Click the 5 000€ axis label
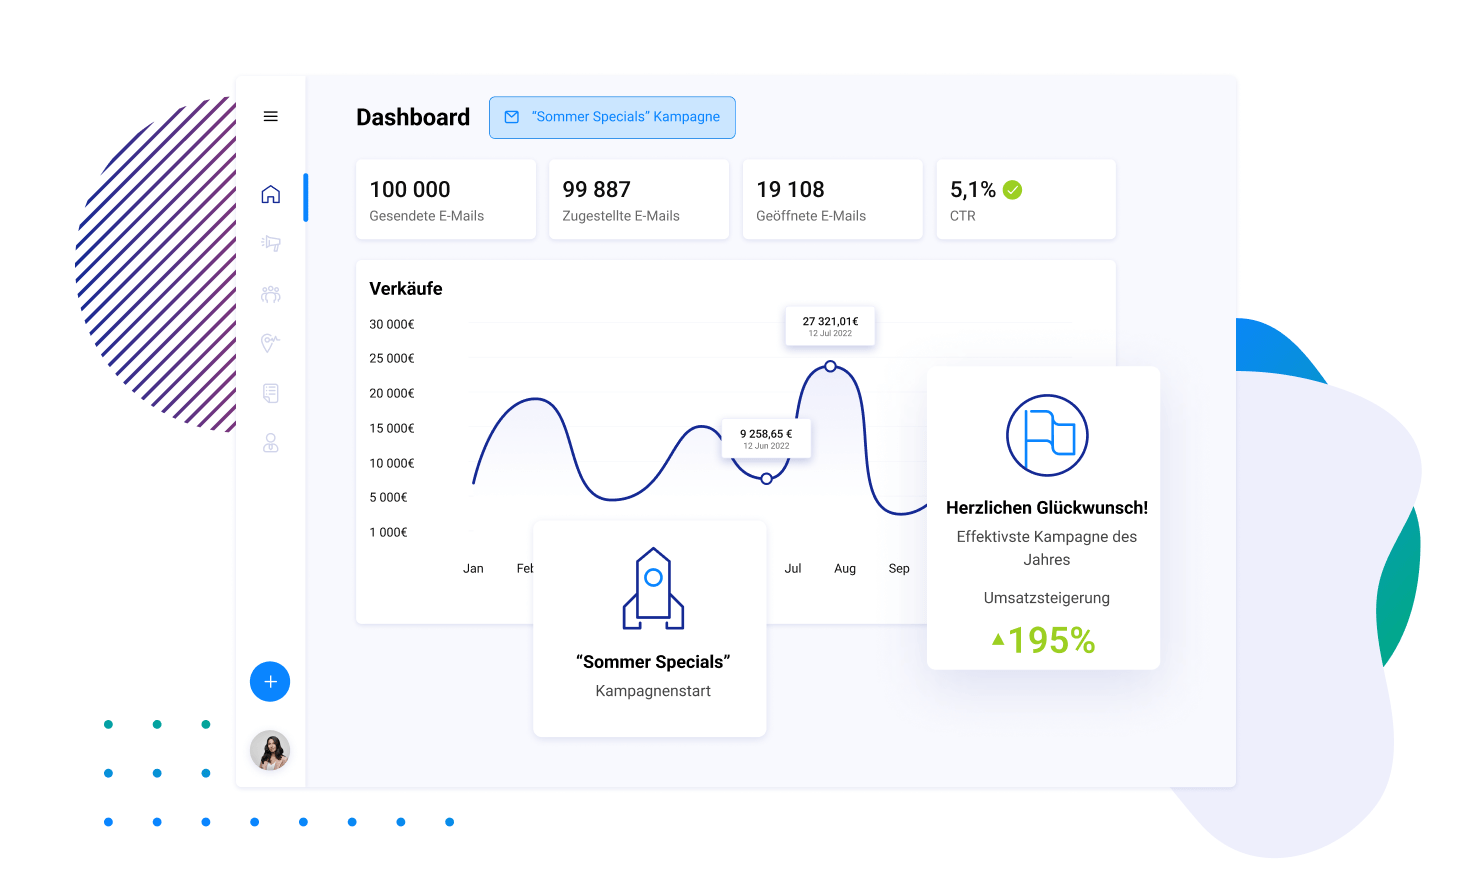 click(389, 497)
